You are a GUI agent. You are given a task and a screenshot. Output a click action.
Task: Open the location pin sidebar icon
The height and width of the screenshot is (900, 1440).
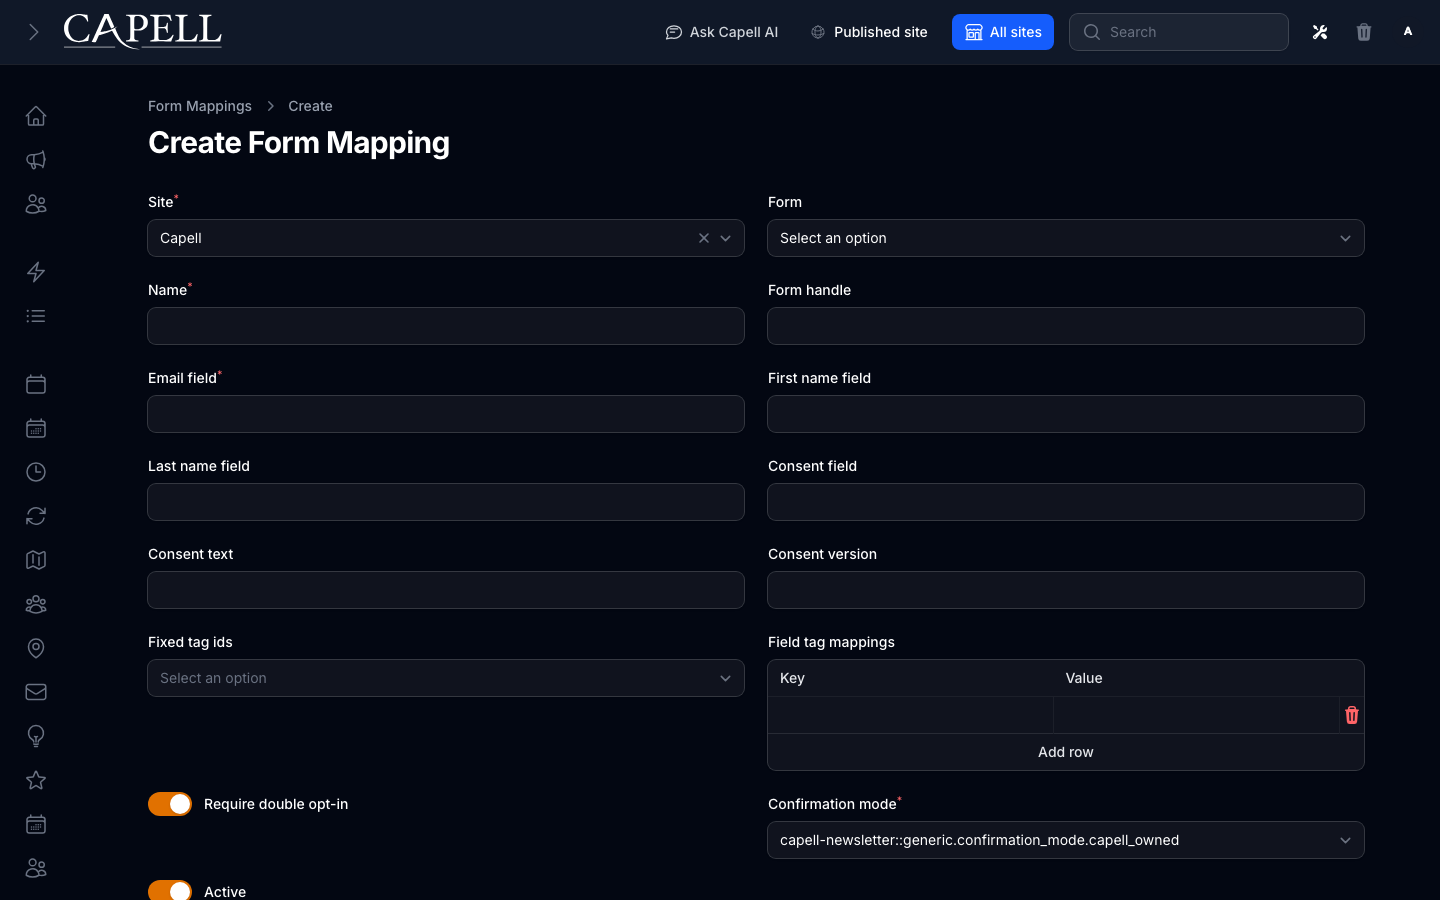point(36,648)
